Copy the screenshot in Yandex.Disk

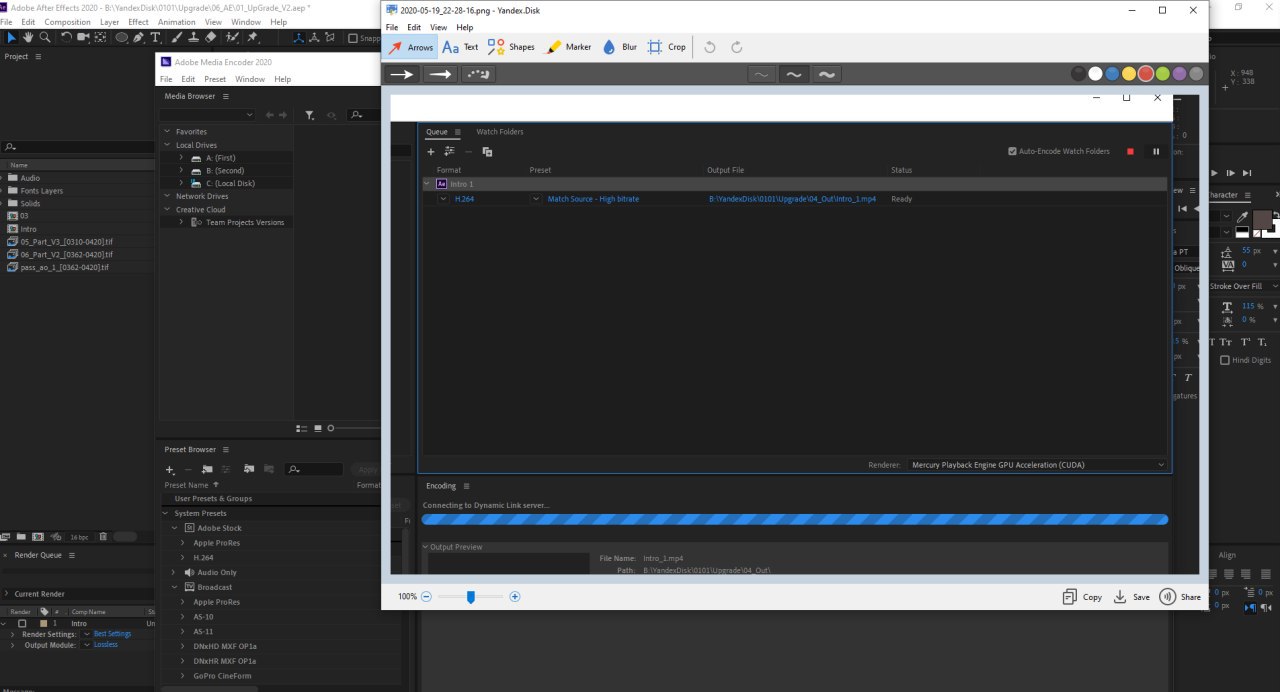point(1082,596)
